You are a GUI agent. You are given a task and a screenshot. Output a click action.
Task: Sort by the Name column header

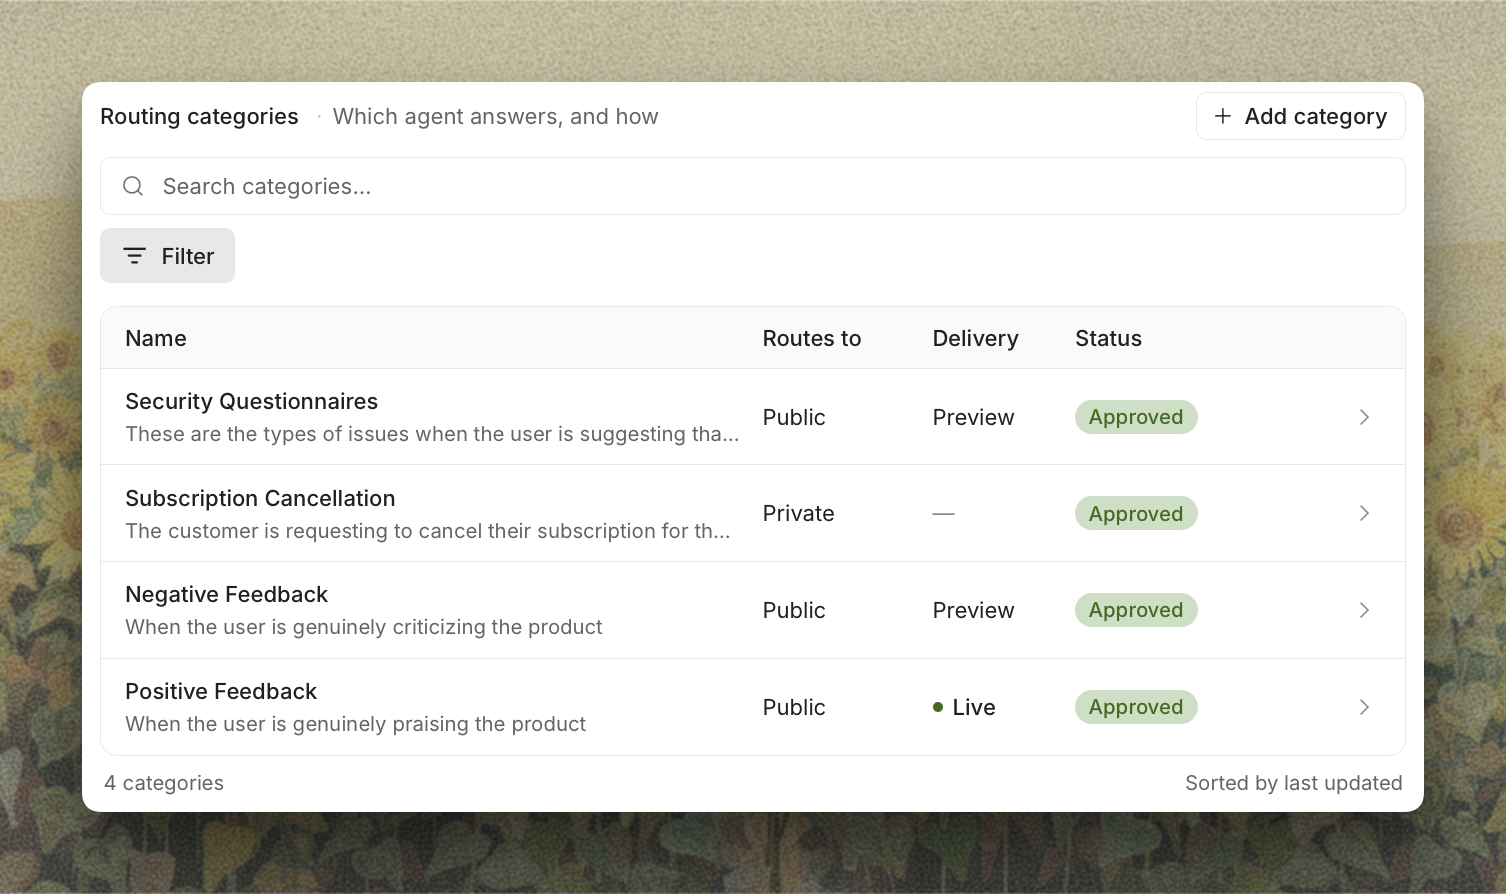pos(156,338)
